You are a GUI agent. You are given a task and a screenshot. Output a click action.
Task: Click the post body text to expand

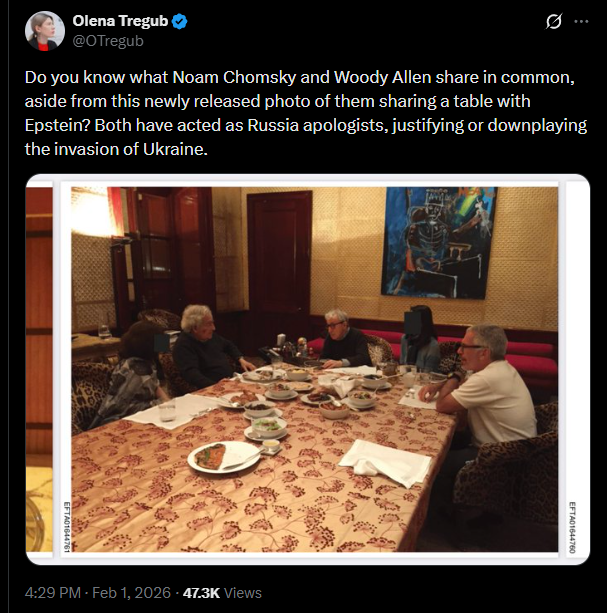306,113
